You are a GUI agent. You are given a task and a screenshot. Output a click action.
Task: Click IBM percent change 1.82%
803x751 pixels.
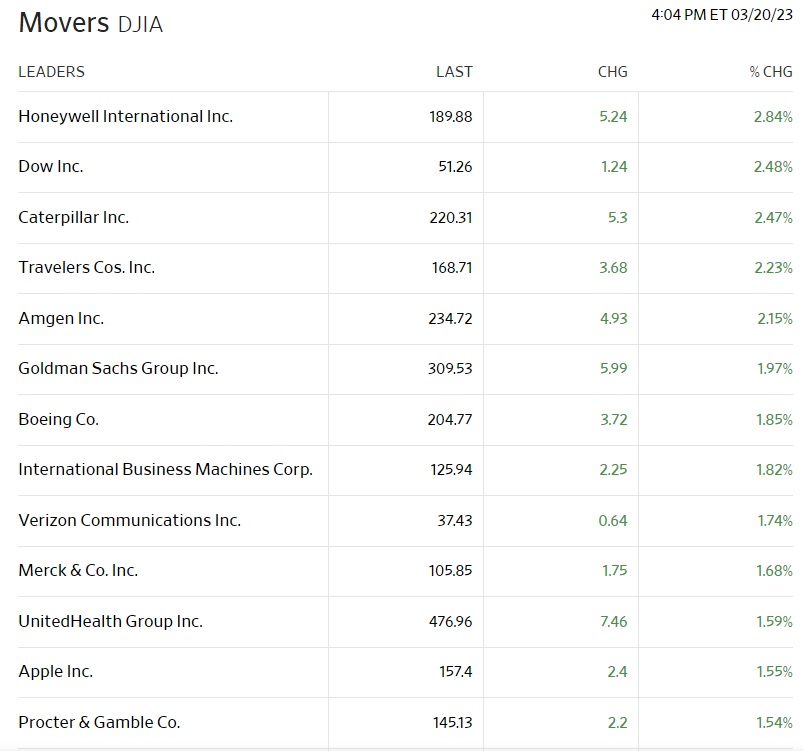[x=775, y=470]
